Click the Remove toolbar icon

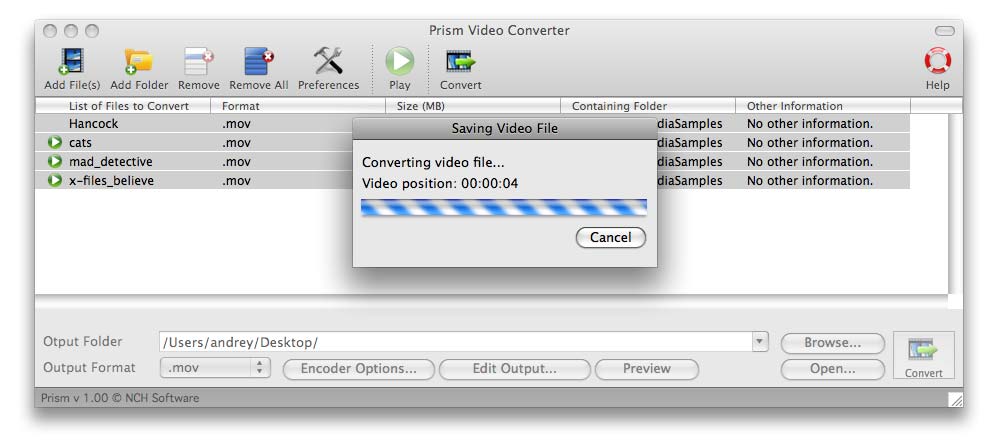(198, 63)
